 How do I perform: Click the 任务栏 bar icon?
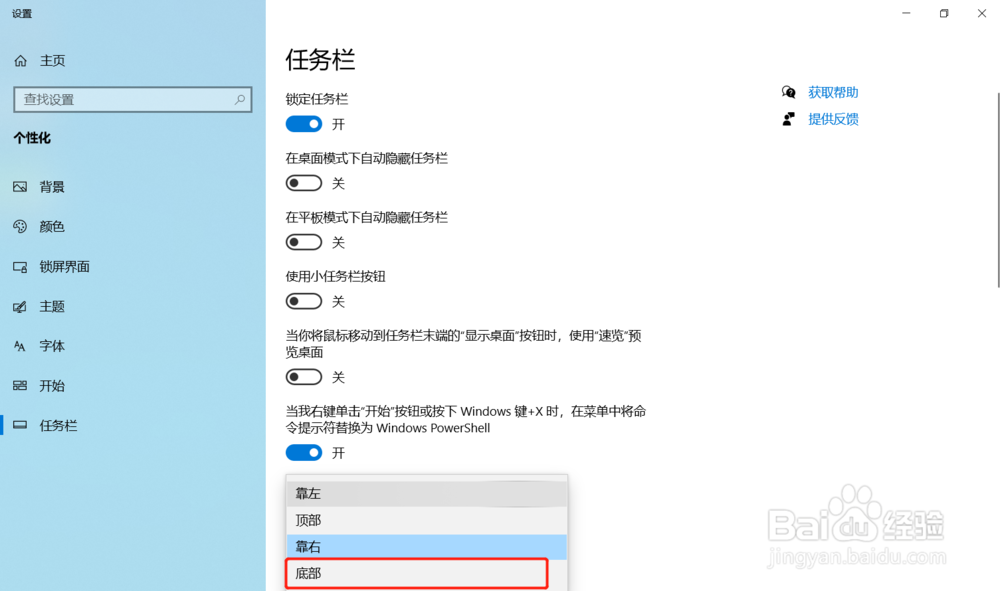[x=20, y=425]
